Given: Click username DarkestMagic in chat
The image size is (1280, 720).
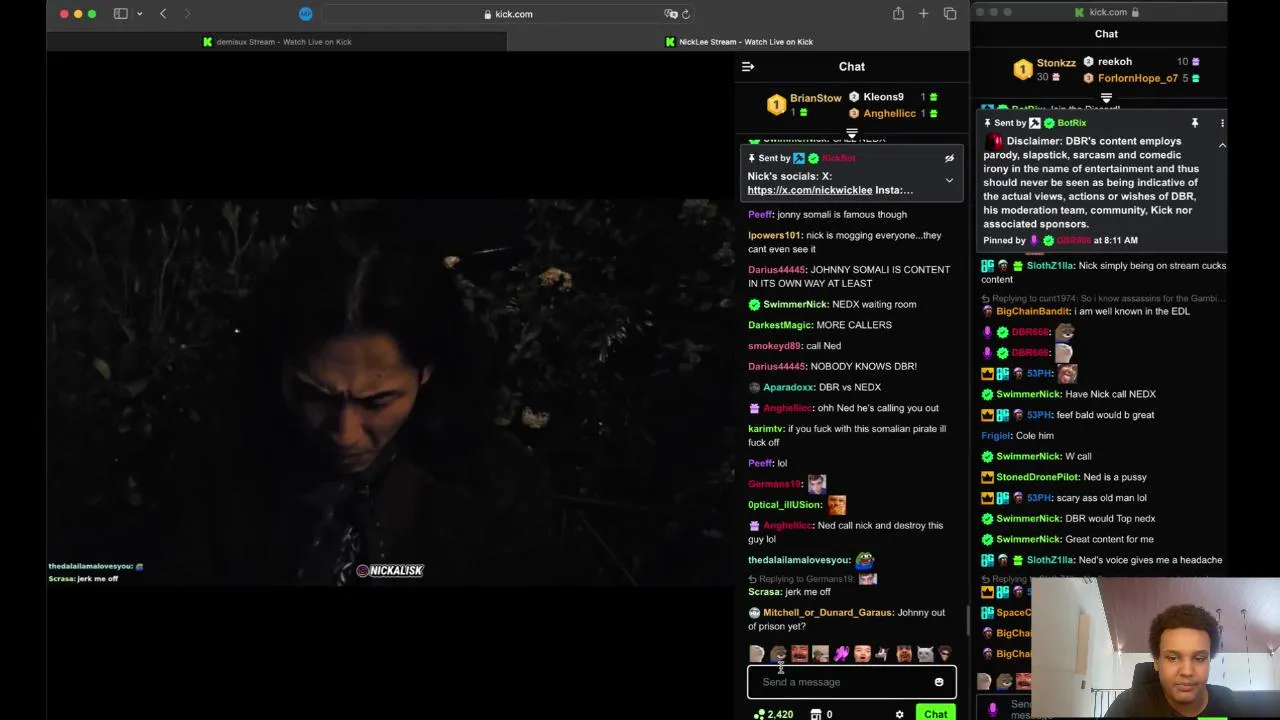Looking at the screenshot, I should pyautogui.click(x=779, y=325).
